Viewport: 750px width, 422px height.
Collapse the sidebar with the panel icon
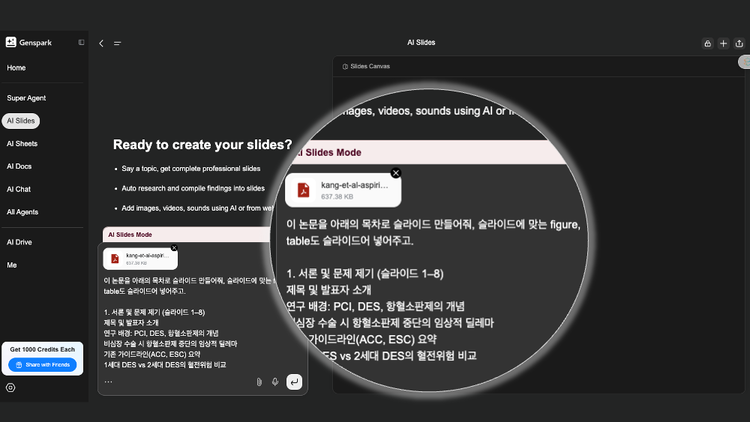pos(81,42)
